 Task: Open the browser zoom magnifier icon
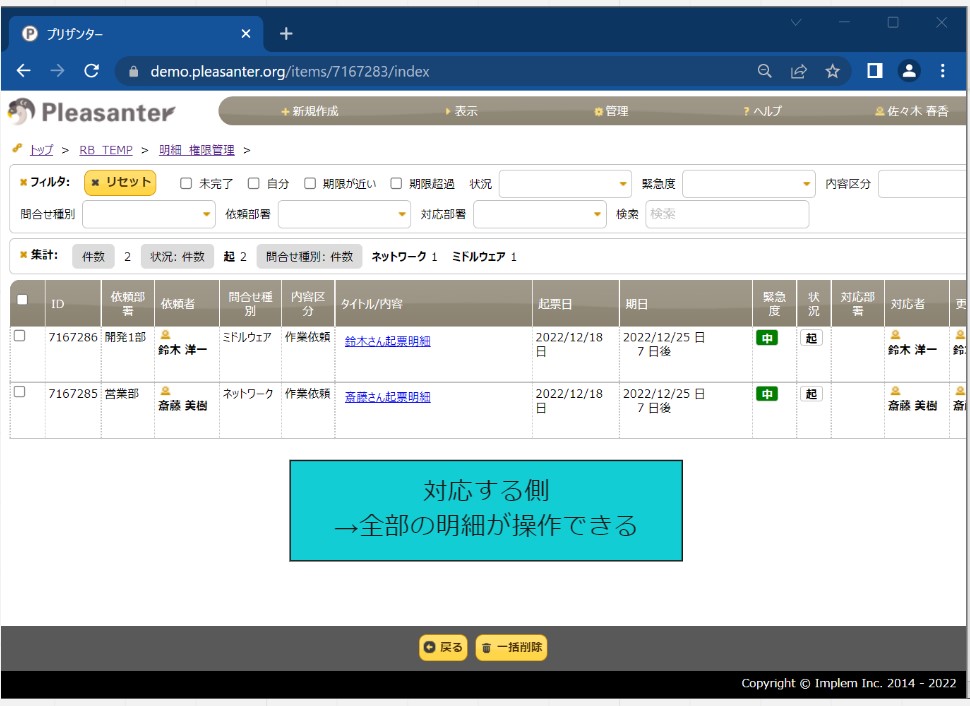tap(765, 71)
